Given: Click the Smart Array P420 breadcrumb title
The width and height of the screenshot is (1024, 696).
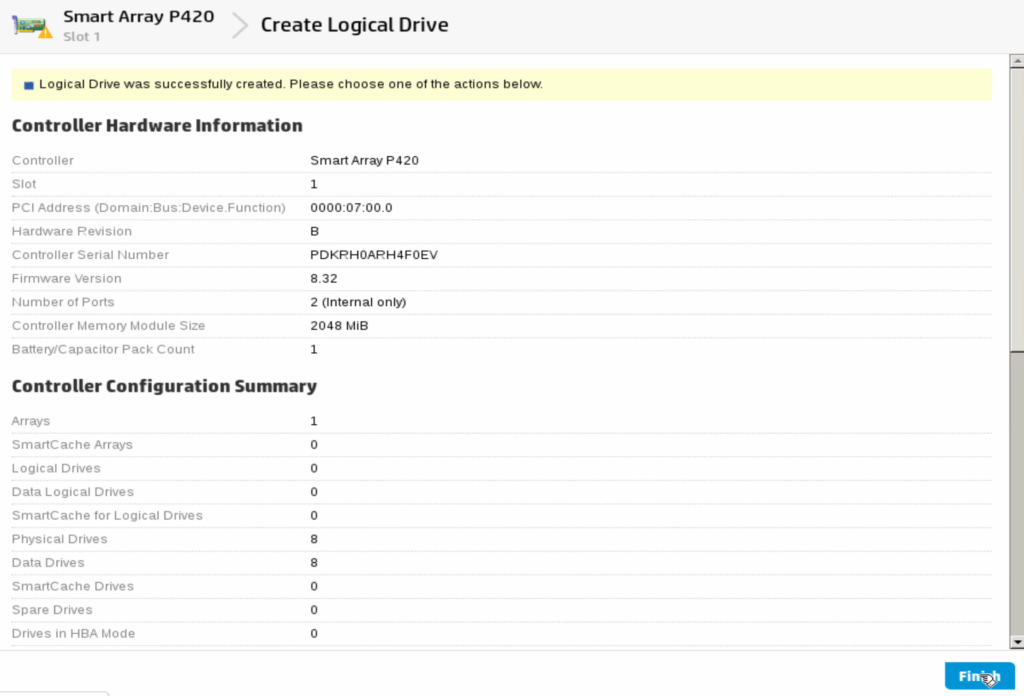Looking at the screenshot, I should [138, 16].
